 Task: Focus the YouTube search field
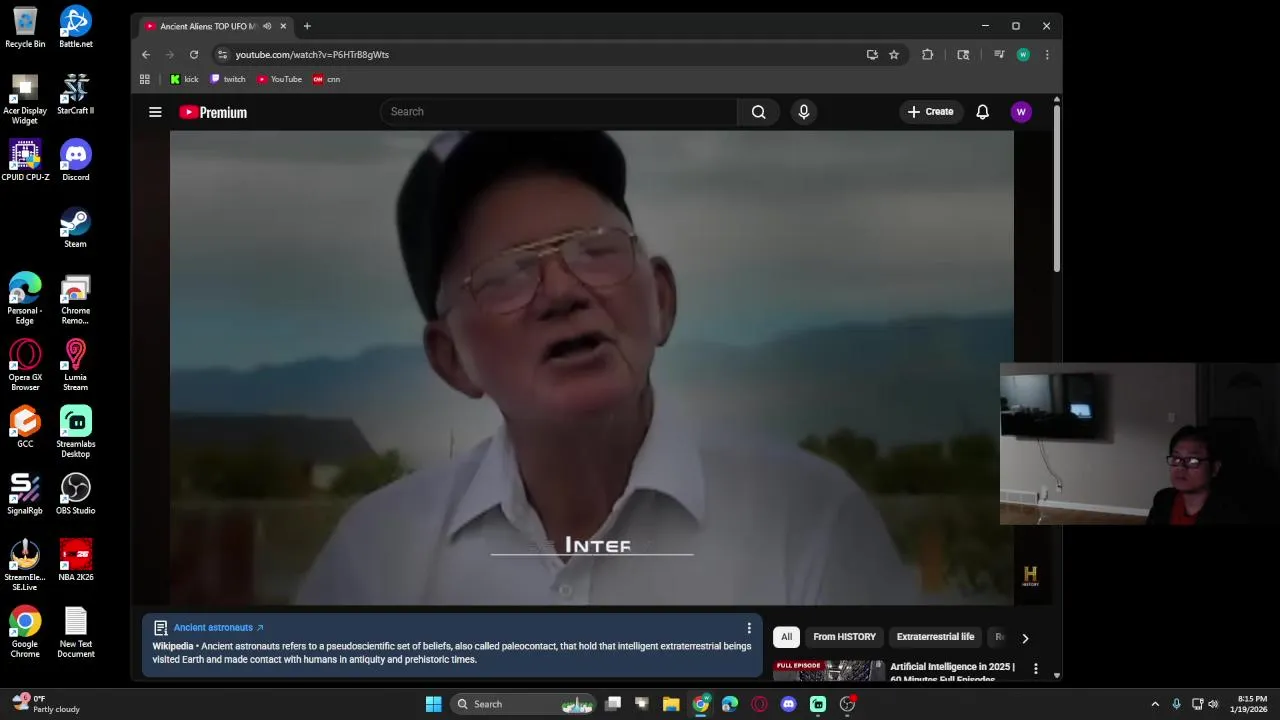click(559, 112)
